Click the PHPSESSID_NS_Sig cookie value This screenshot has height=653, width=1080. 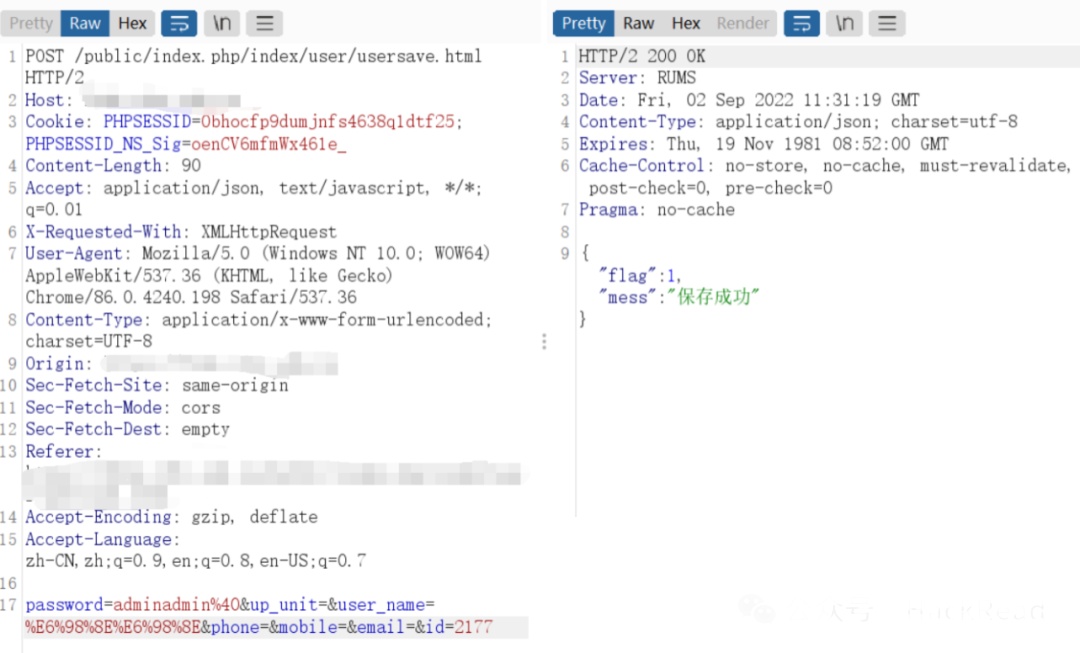[x=269, y=144]
